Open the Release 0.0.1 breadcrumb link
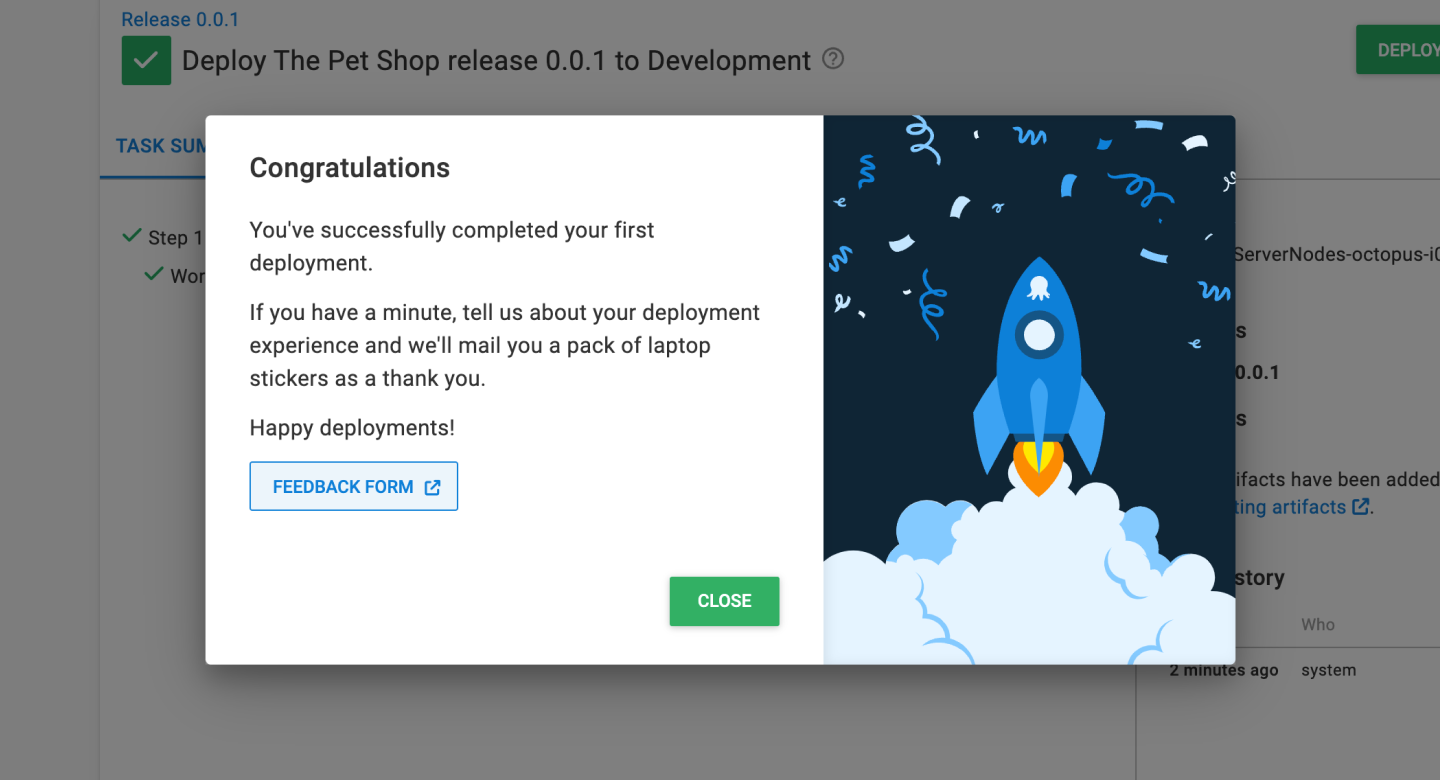The width and height of the screenshot is (1440, 780). tap(180, 19)
